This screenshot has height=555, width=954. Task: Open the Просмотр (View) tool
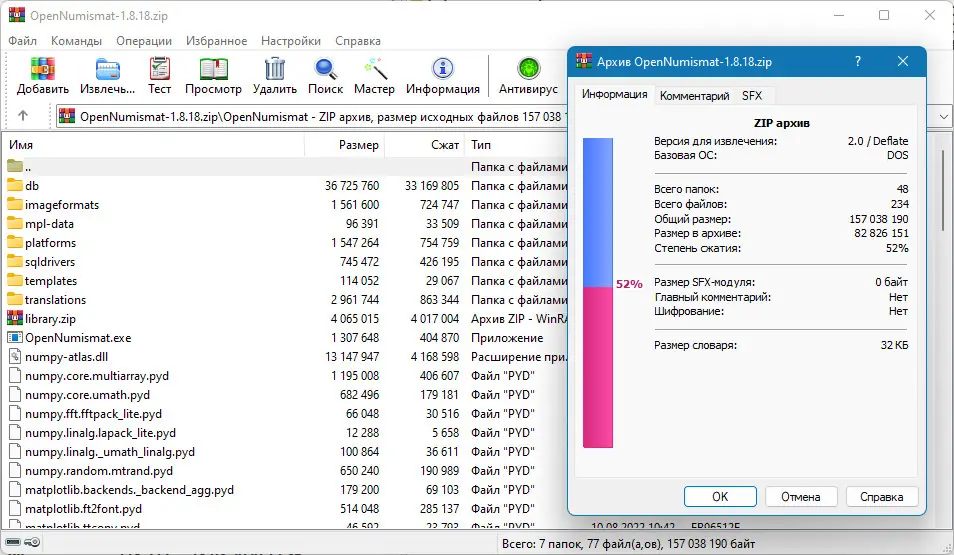[213, 69]
